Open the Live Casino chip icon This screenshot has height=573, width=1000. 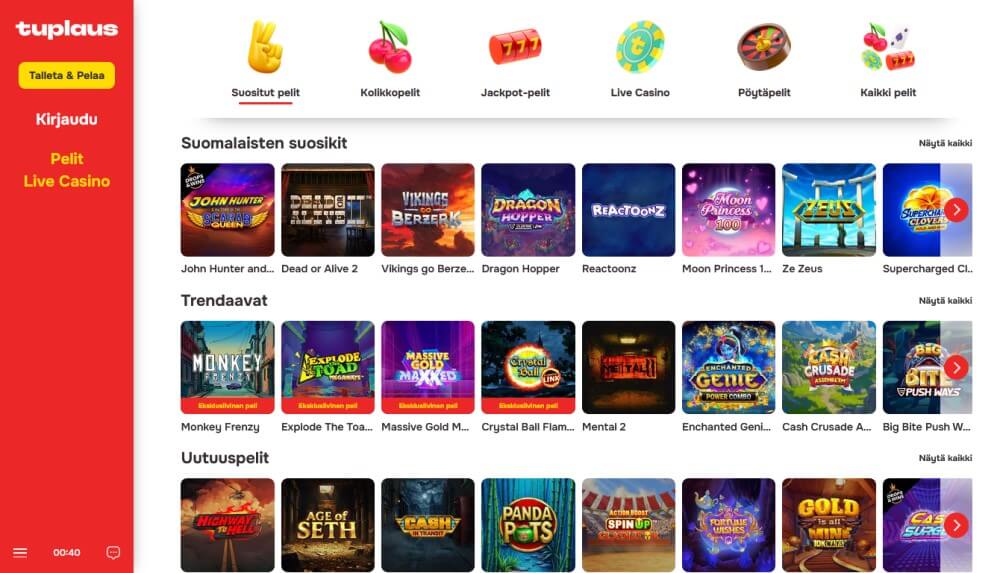pos(640,47)
